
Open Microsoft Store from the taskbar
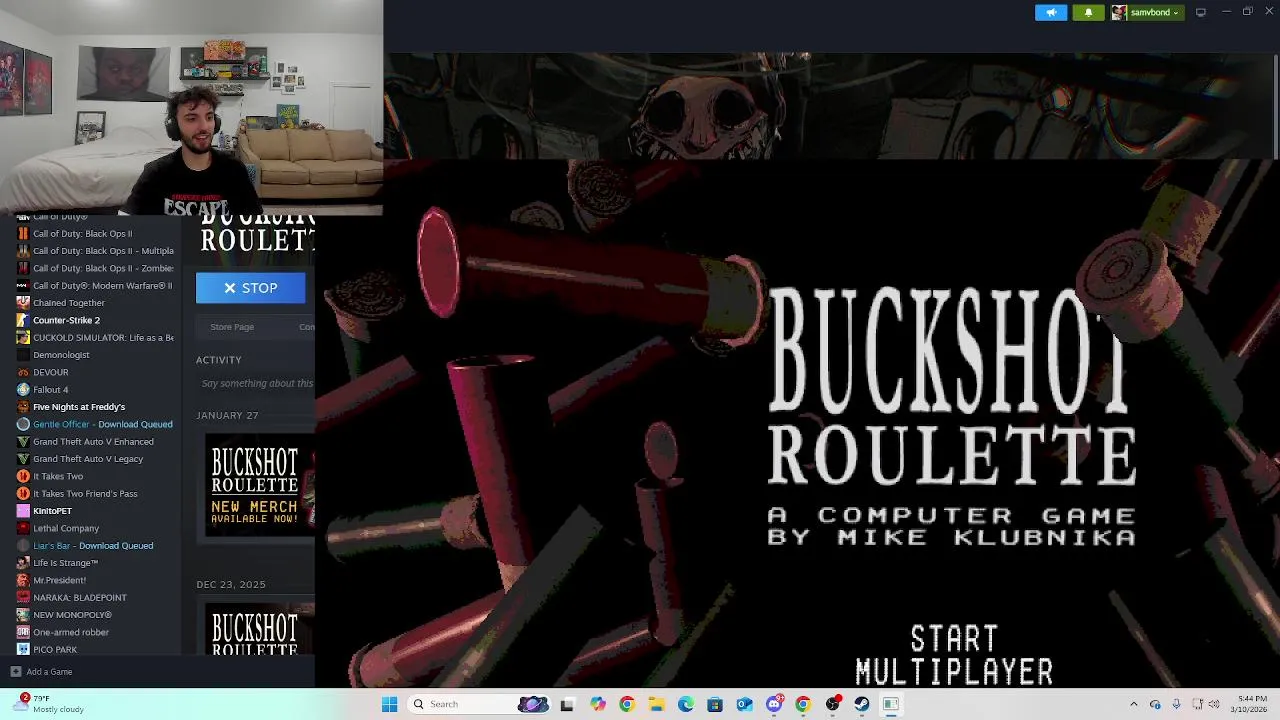point(715,704)
